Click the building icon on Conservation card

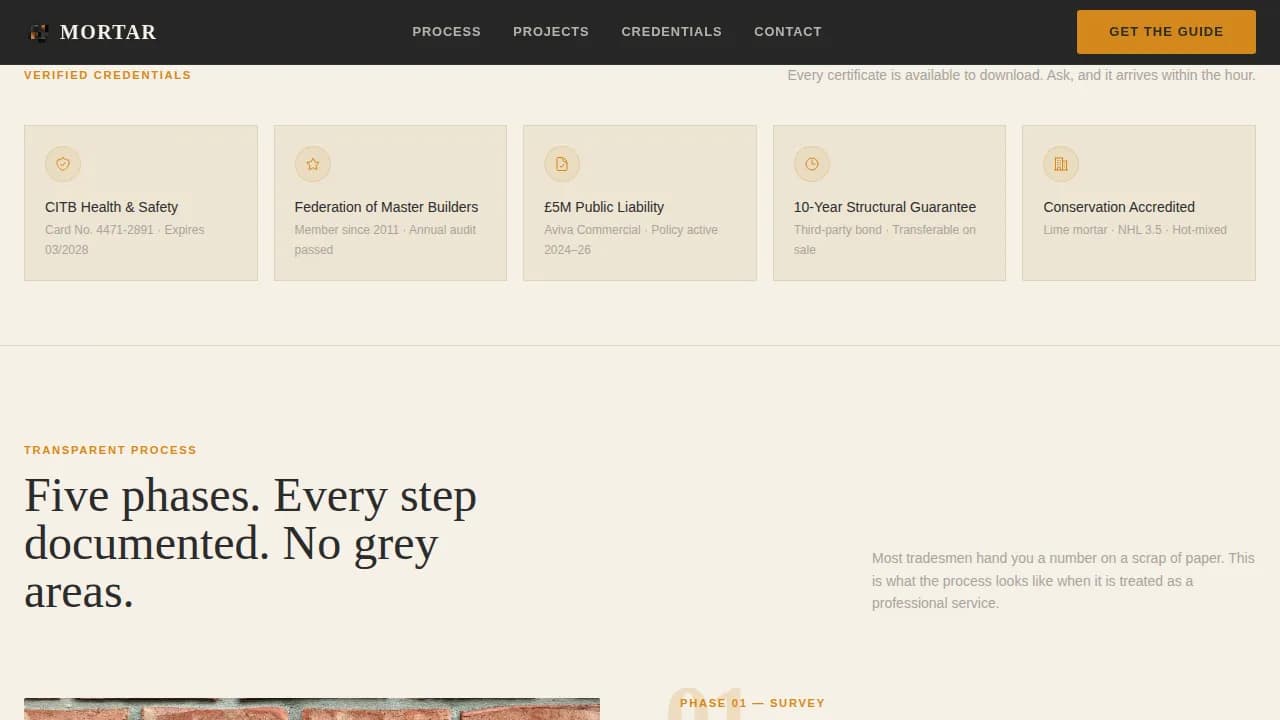point(1061,164)
